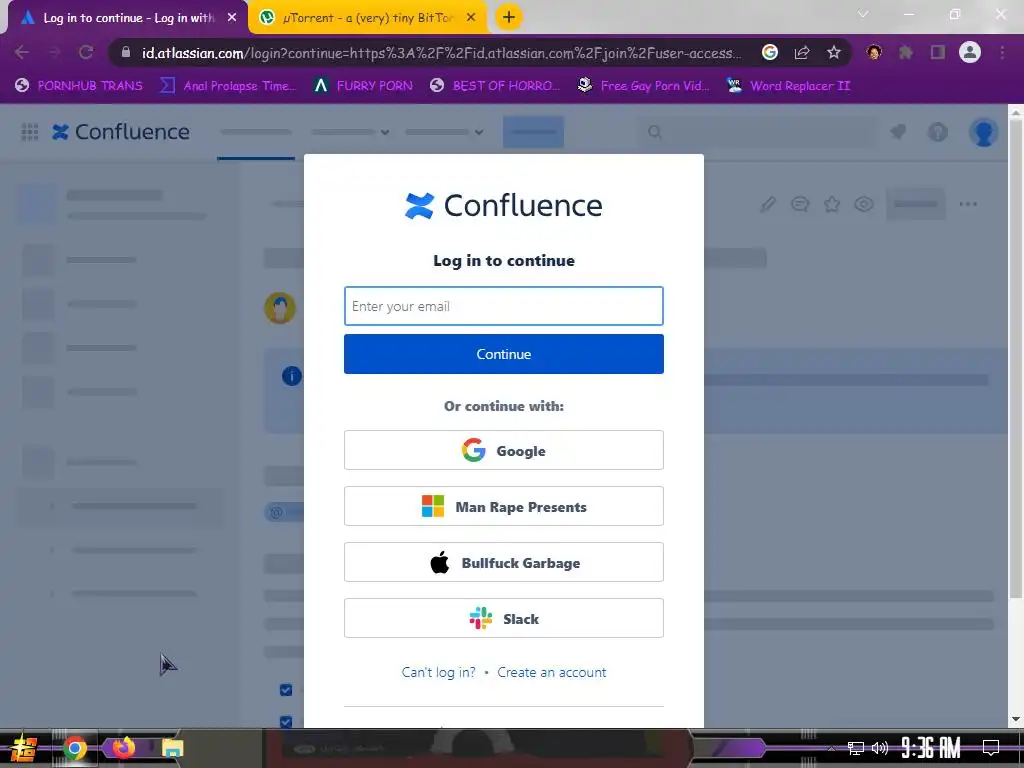Click the page scrollbar down arrow
The height and width of the screenshot is (768, 1024).
tap(1016, 720)
